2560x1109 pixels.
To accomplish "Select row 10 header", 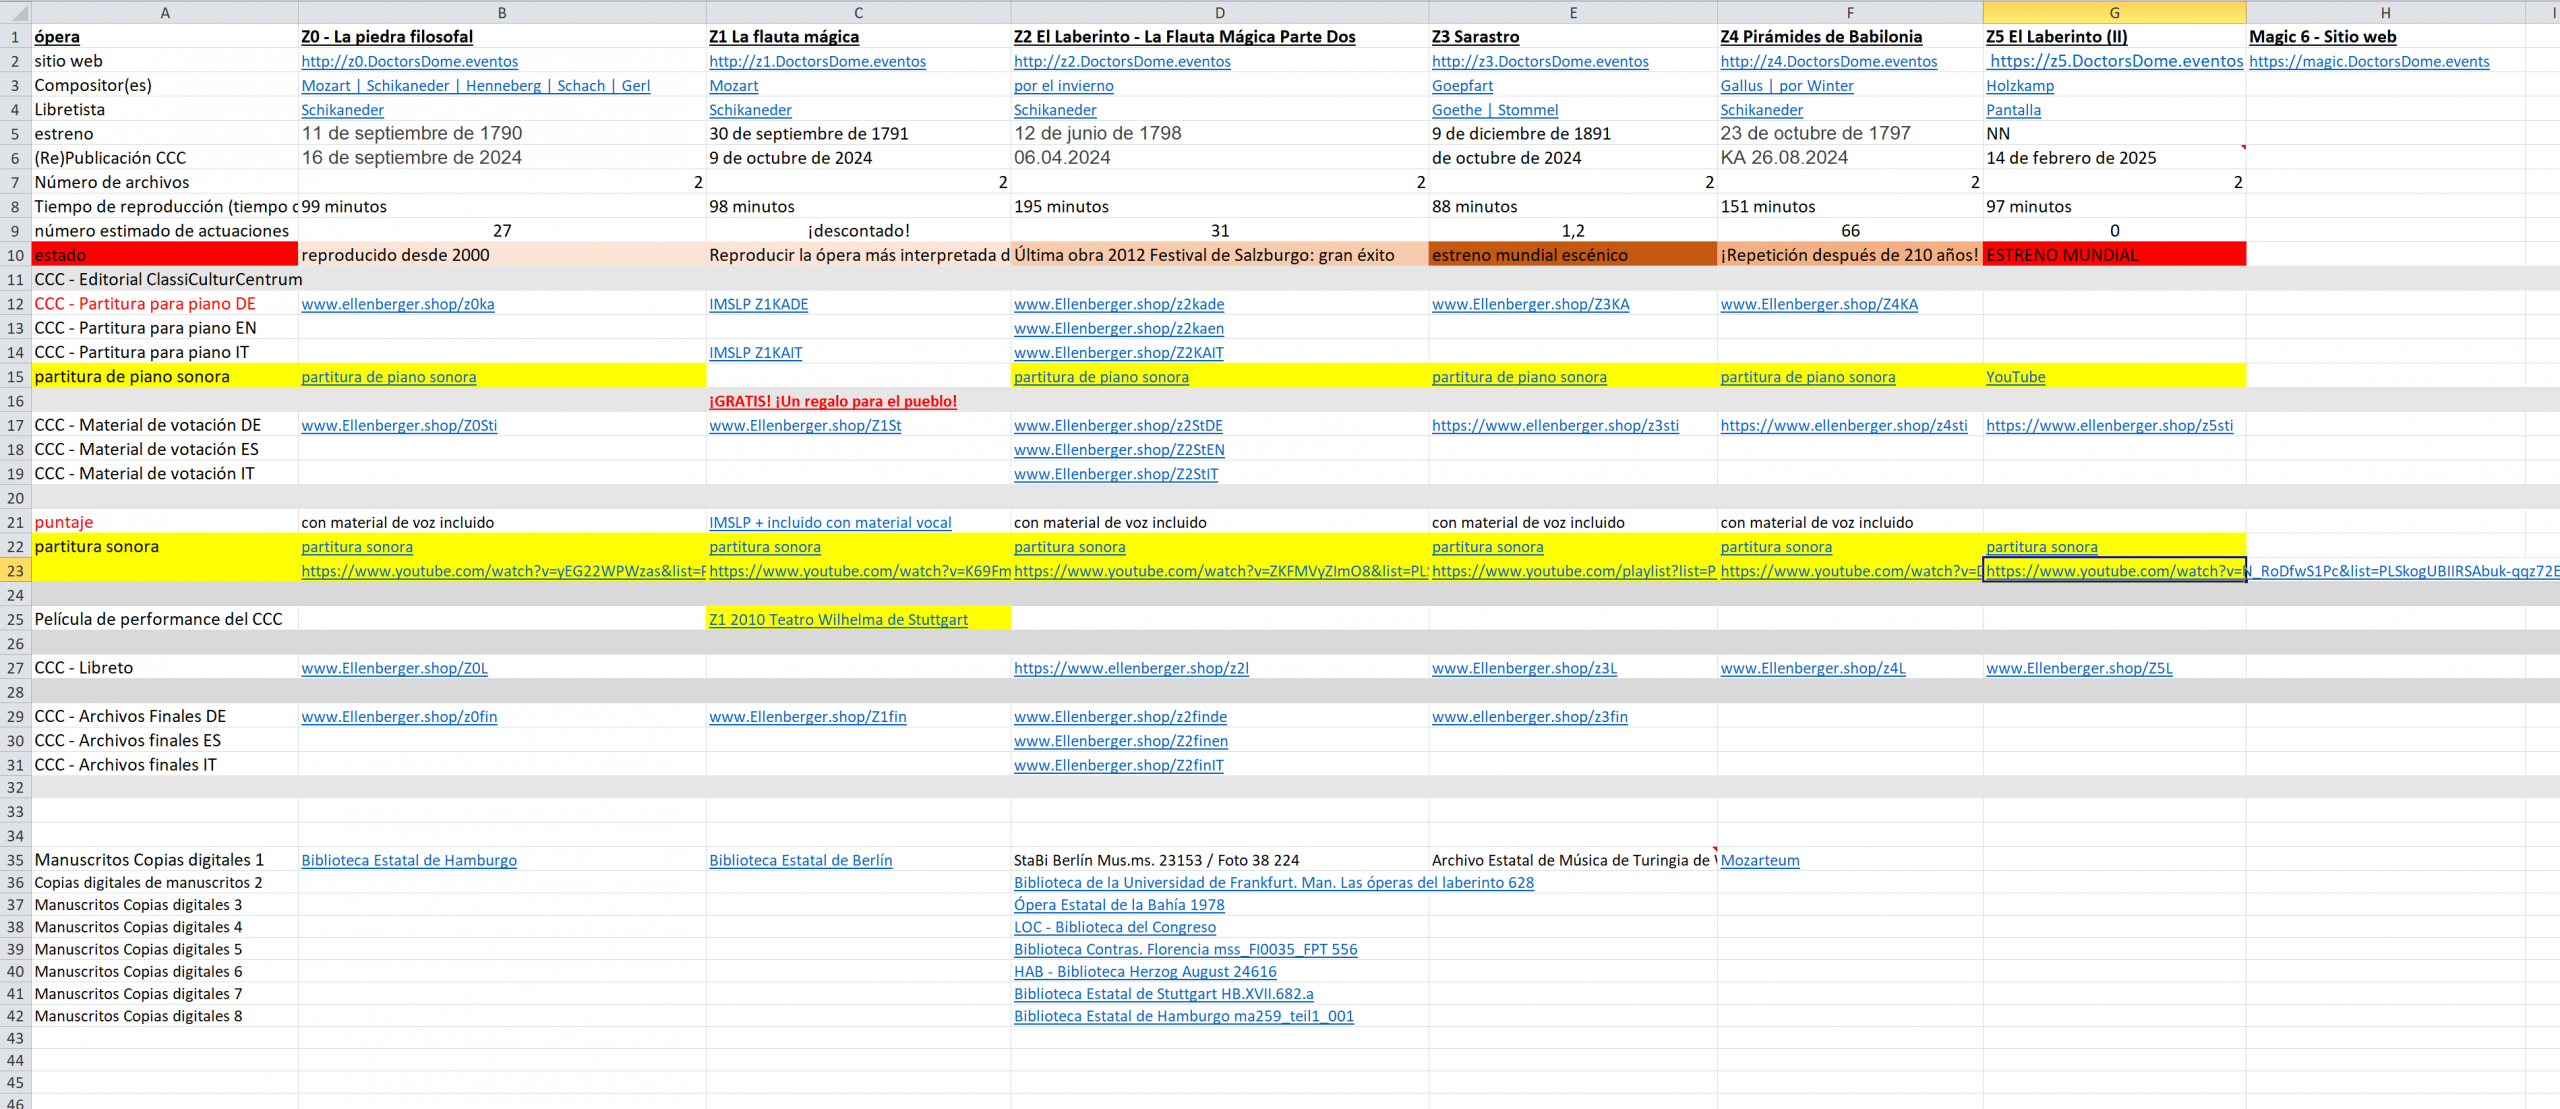I will click(x=15, y=256).
